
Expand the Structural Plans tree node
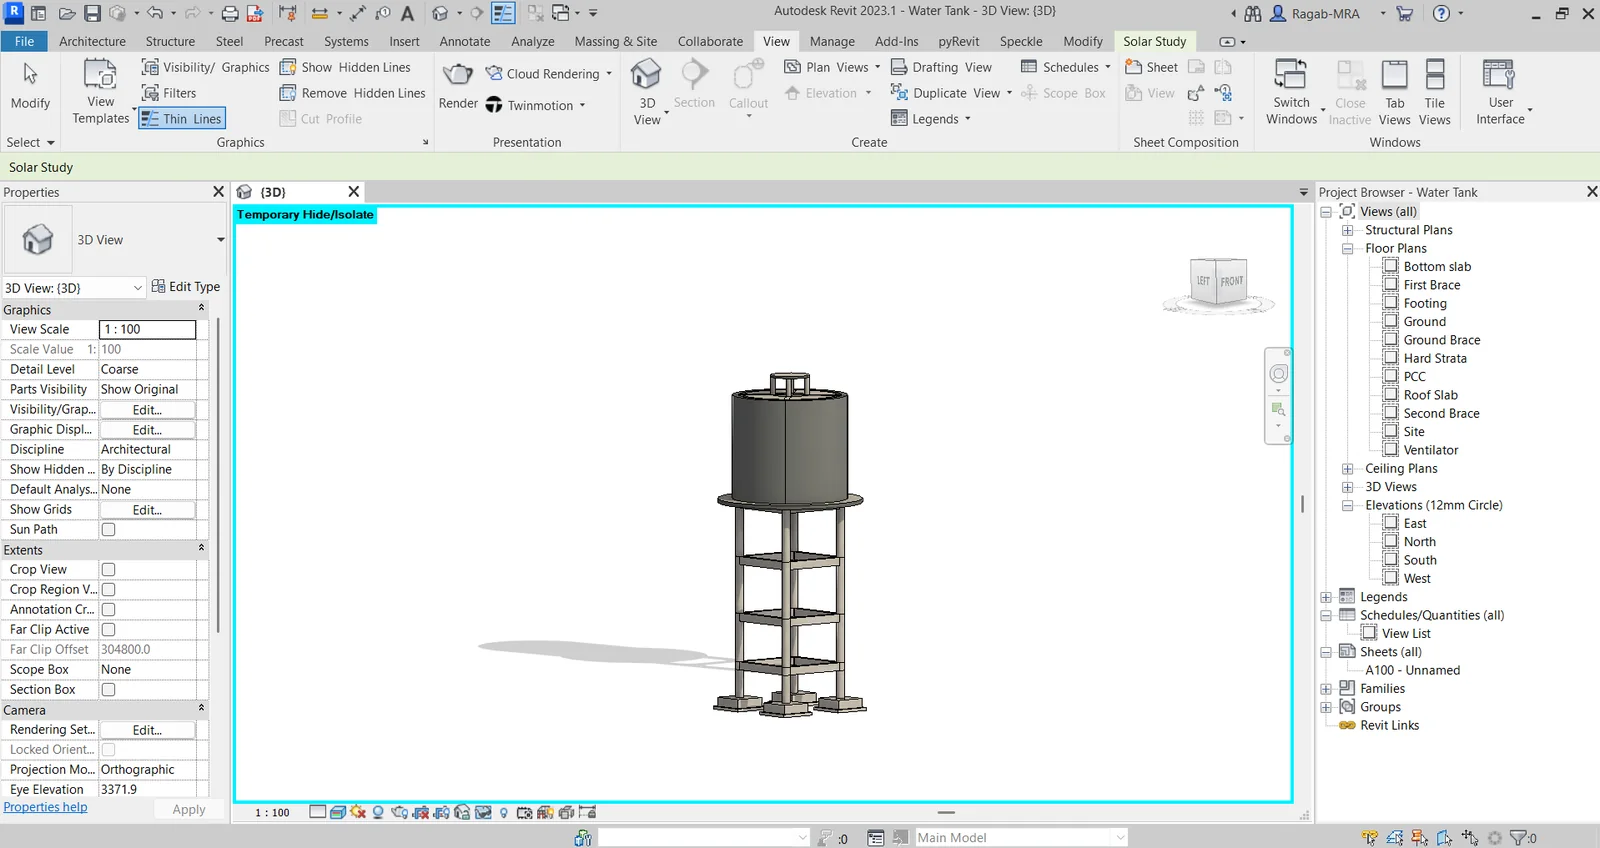tap(1347, 230)
